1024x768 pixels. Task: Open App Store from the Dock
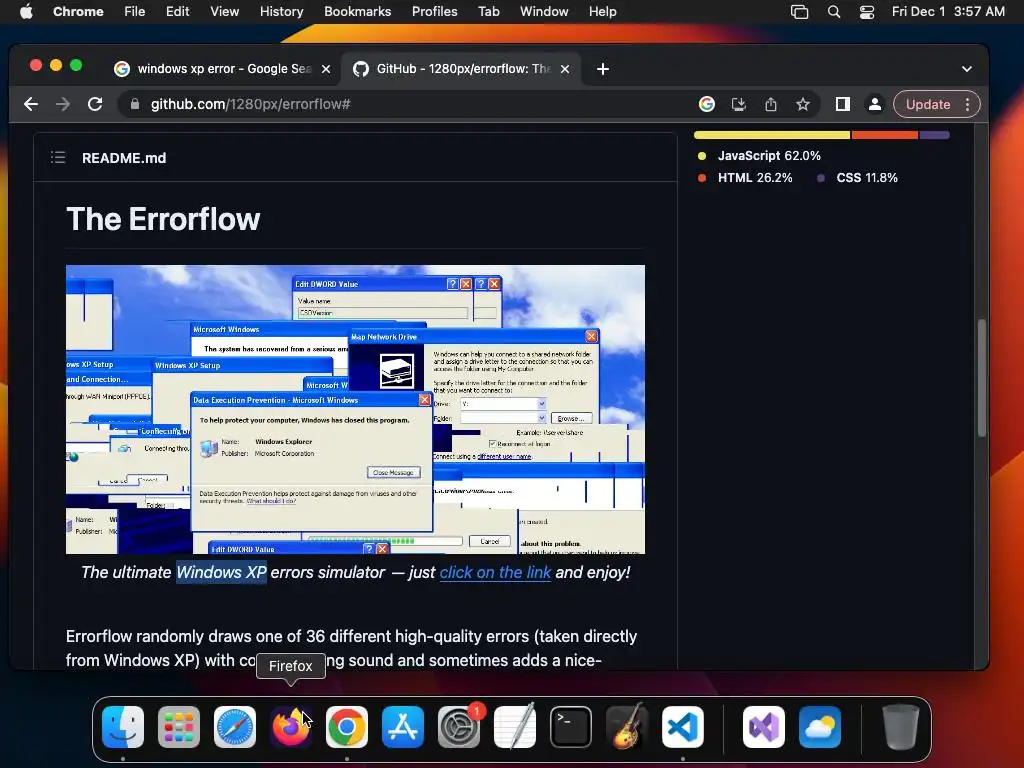tap(403, 727)
